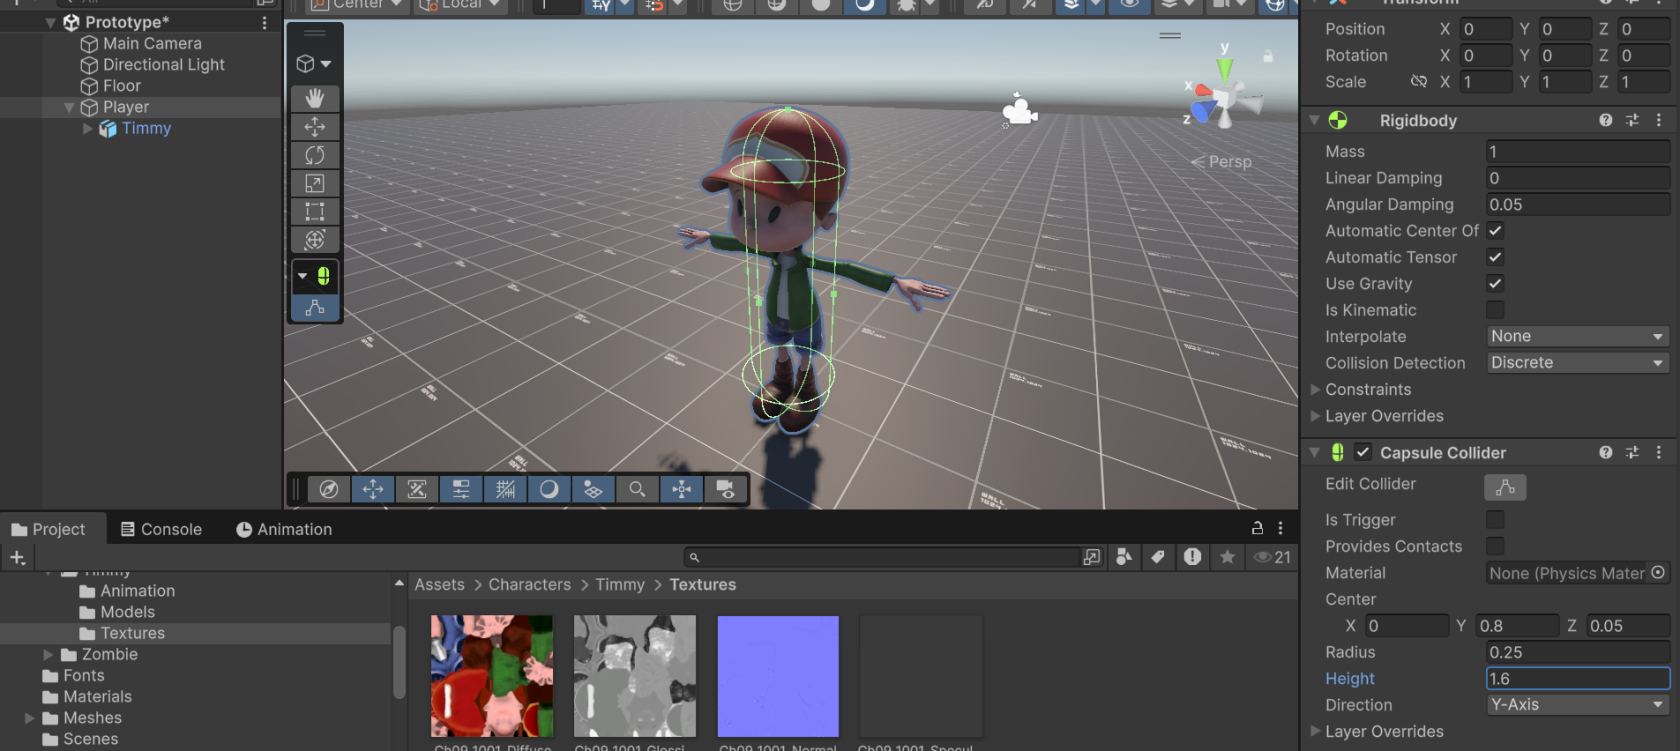Screen dimensions: 1680x751
Task: Click the Project search field
Action: tap(884, 557)
